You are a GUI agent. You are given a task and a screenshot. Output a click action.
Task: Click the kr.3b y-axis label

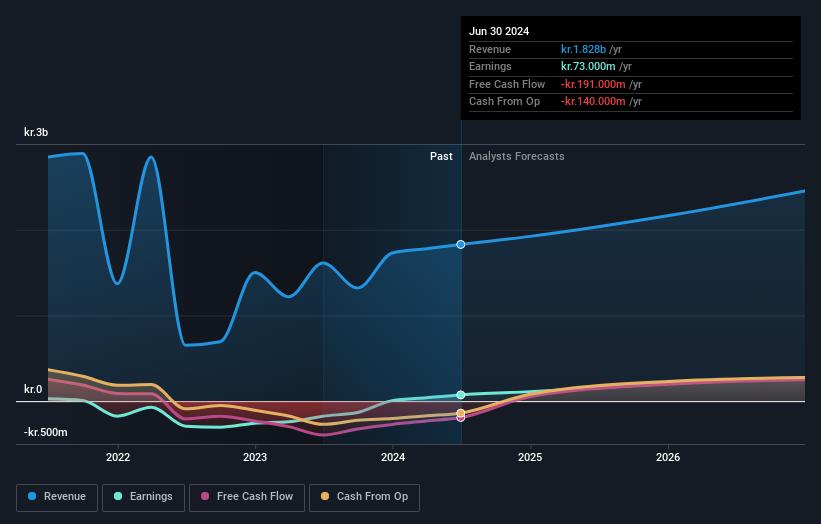point(36,132)
